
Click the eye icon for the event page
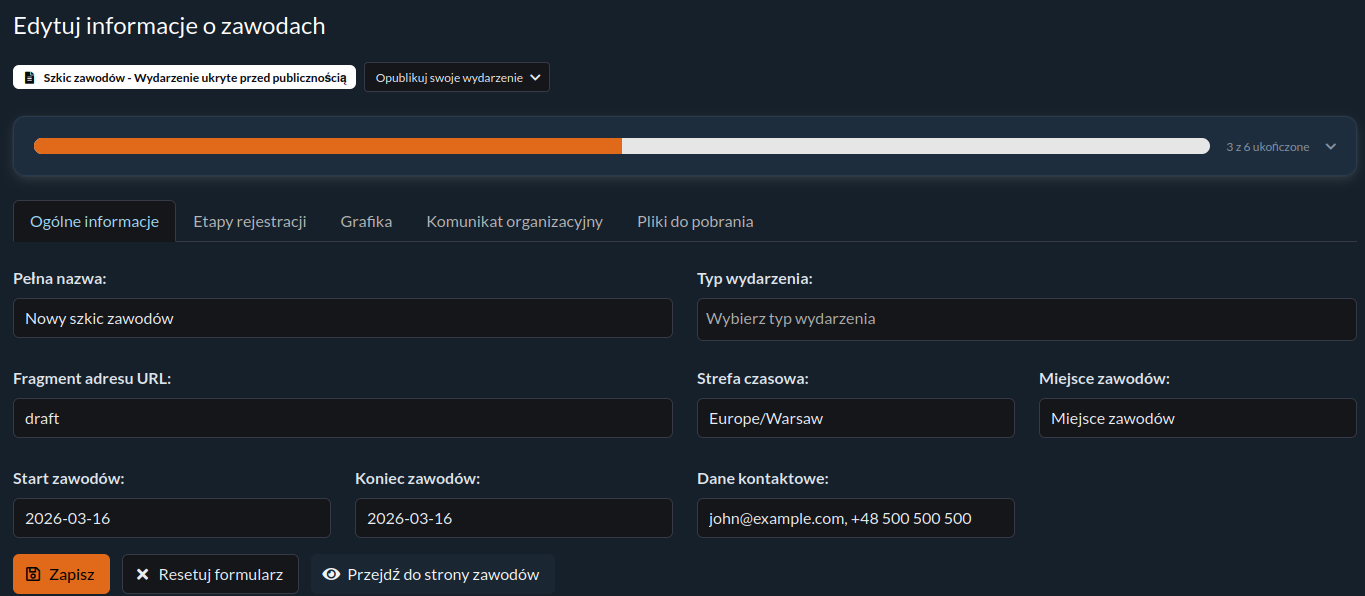click(x=331, y=574)
